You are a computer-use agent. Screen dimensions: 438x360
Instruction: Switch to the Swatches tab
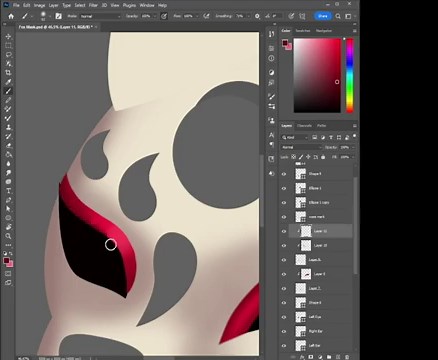tap(303, 31)
